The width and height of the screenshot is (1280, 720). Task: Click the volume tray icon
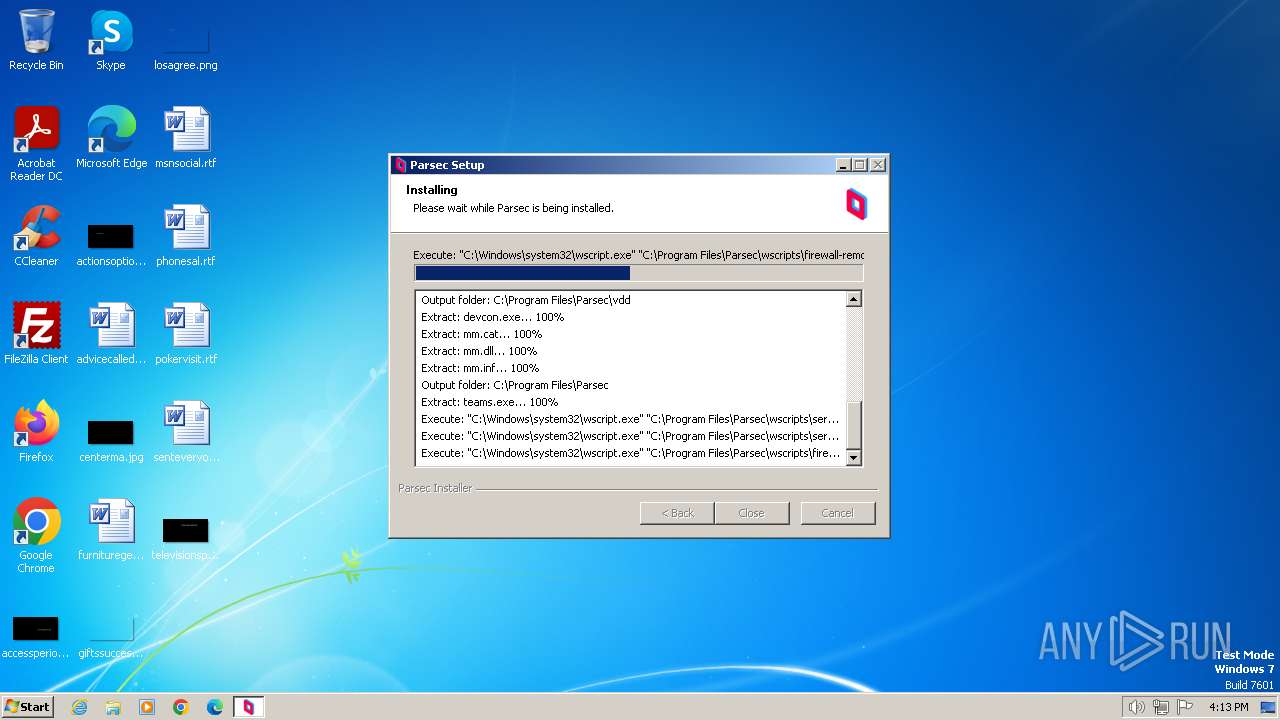(x=1136, y=707)
